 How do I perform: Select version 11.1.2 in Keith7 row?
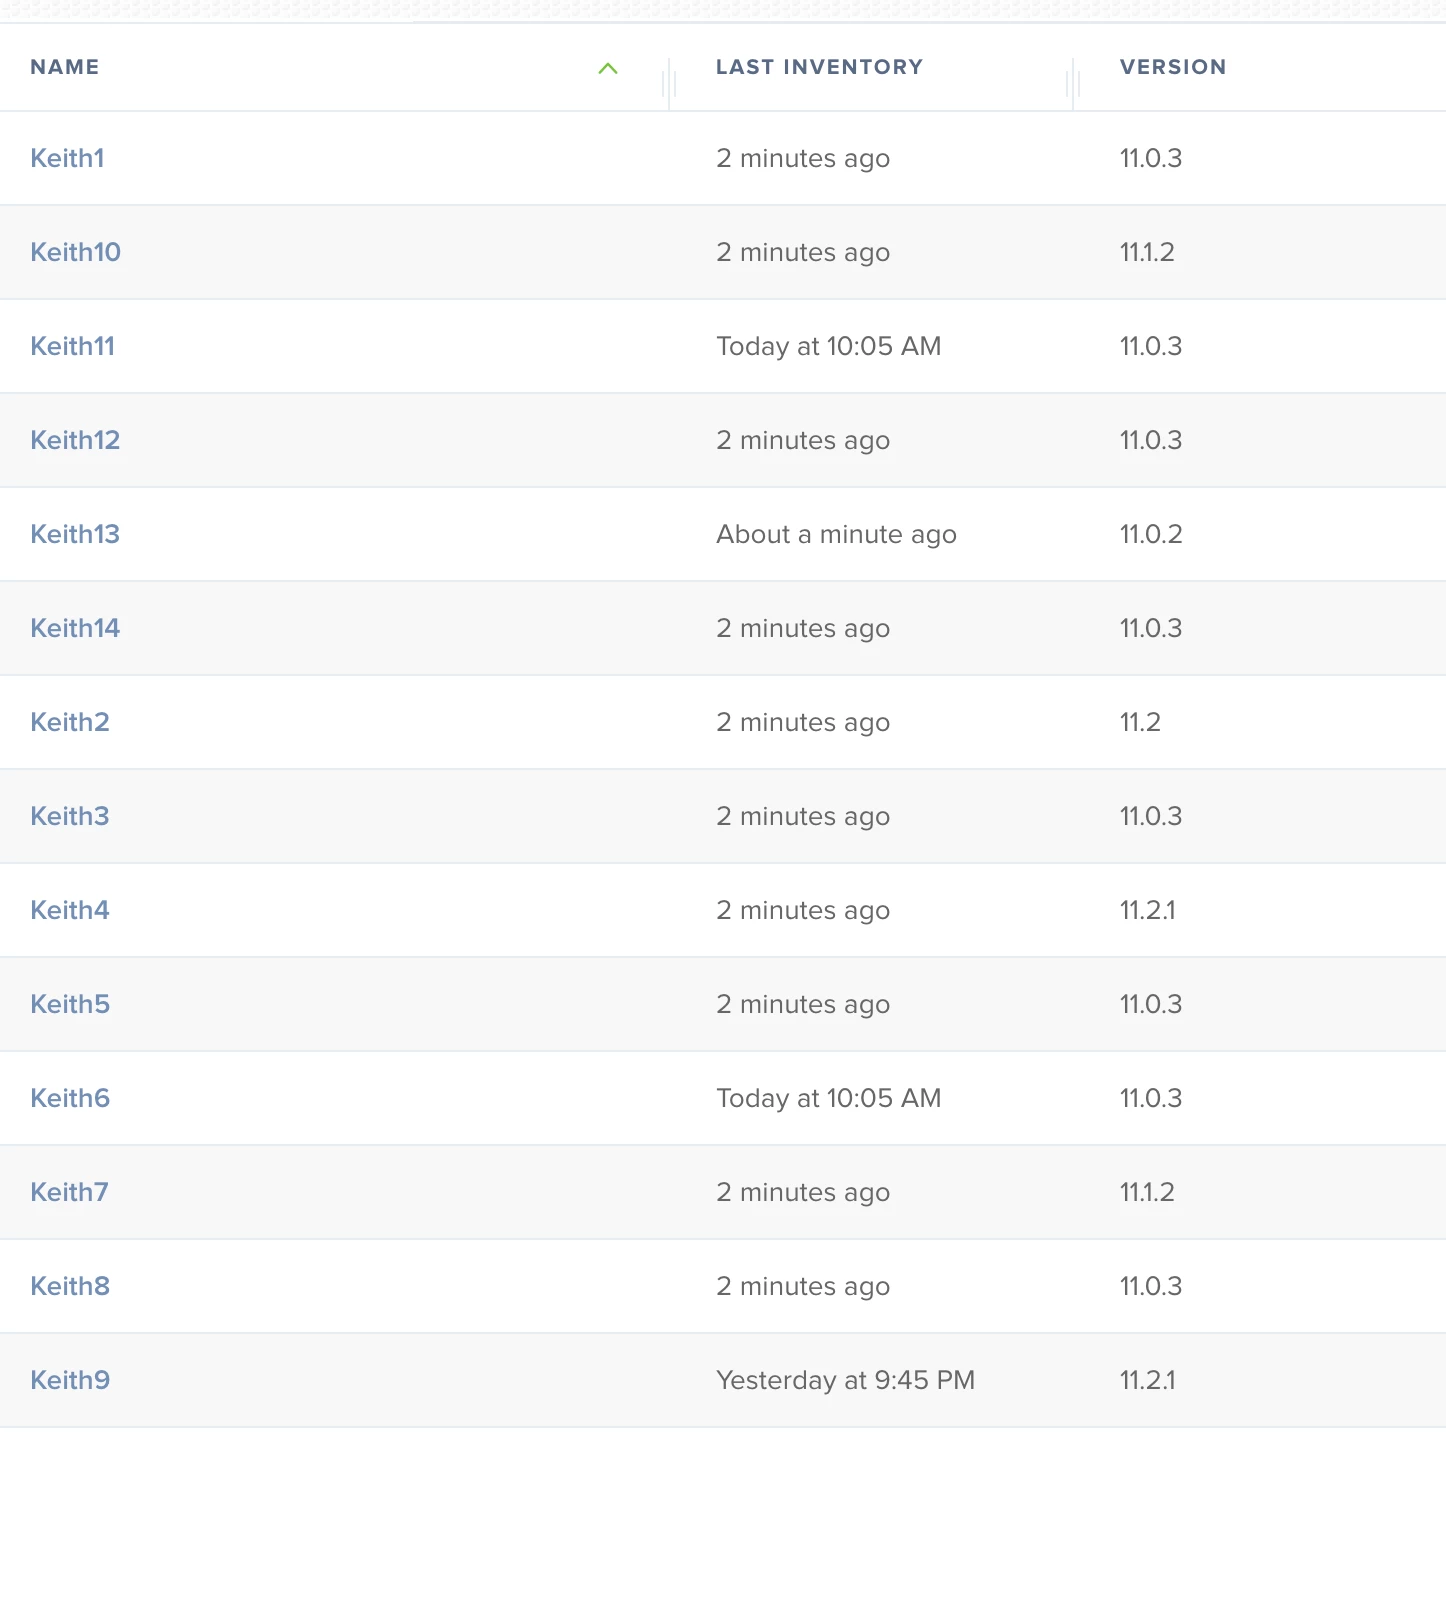click(1147, 1192)
